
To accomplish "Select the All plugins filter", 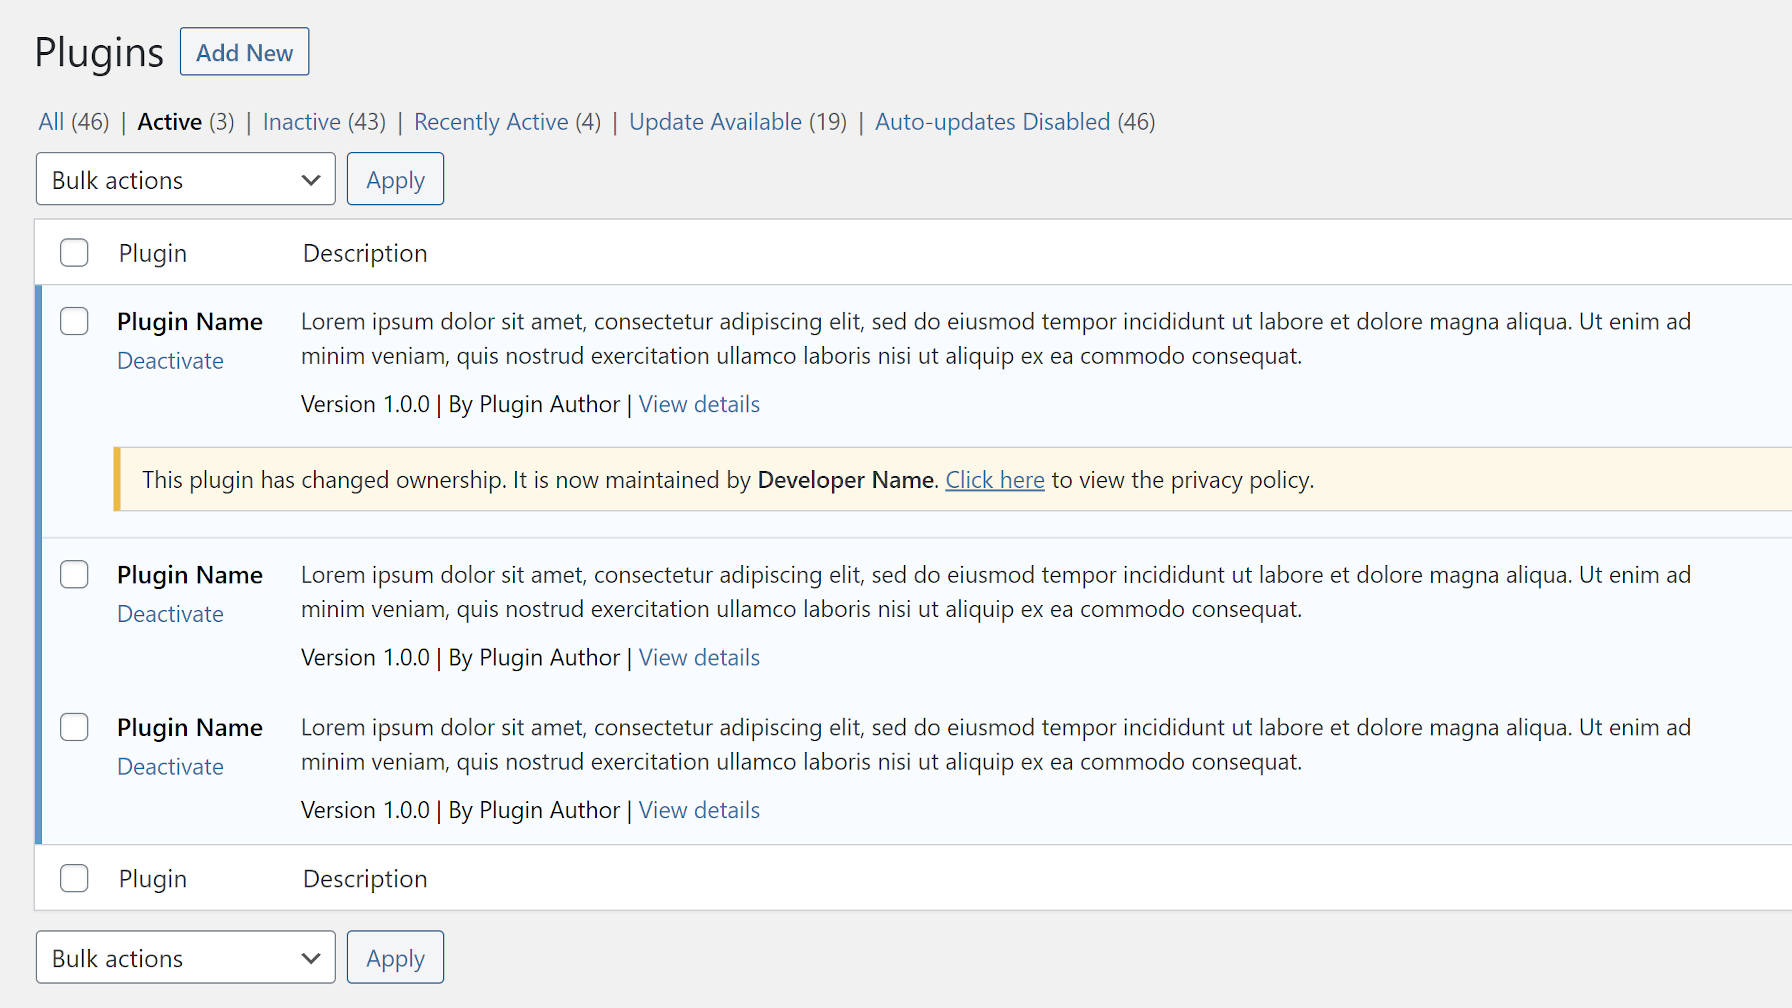I will [50, 121].
